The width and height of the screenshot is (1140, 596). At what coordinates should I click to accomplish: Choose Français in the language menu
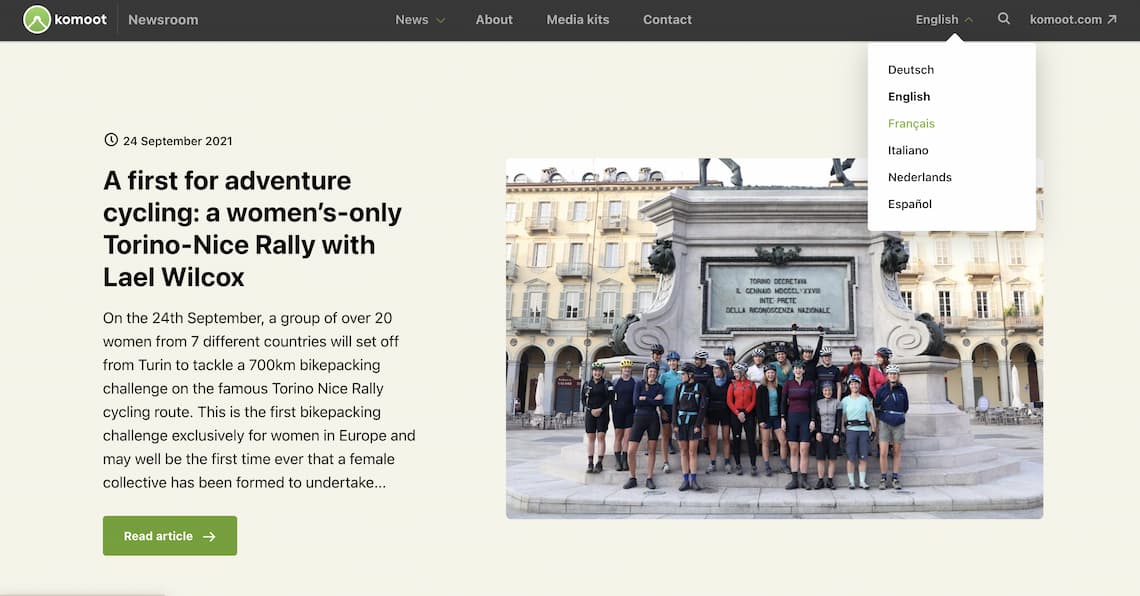(x=911, y=124)
